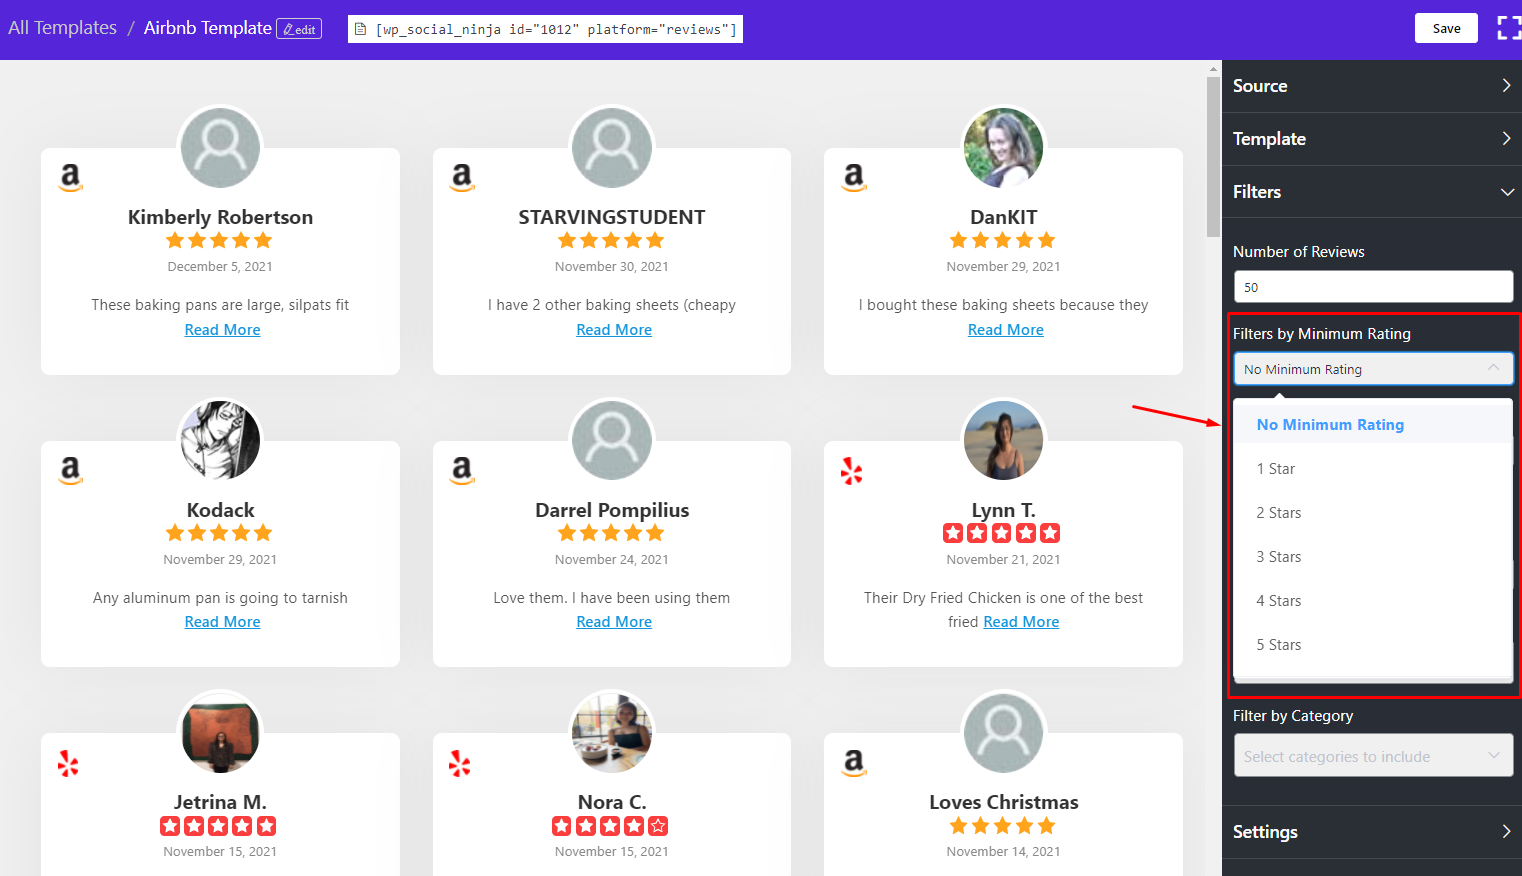Click the shortcode document icon in the header
This screenshot has height=876, width=1522.
pos(360,29)
